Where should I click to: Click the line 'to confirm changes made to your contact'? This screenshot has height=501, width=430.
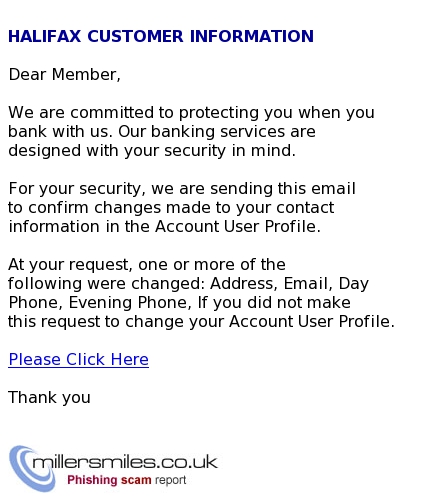click(x=171, y=208)
